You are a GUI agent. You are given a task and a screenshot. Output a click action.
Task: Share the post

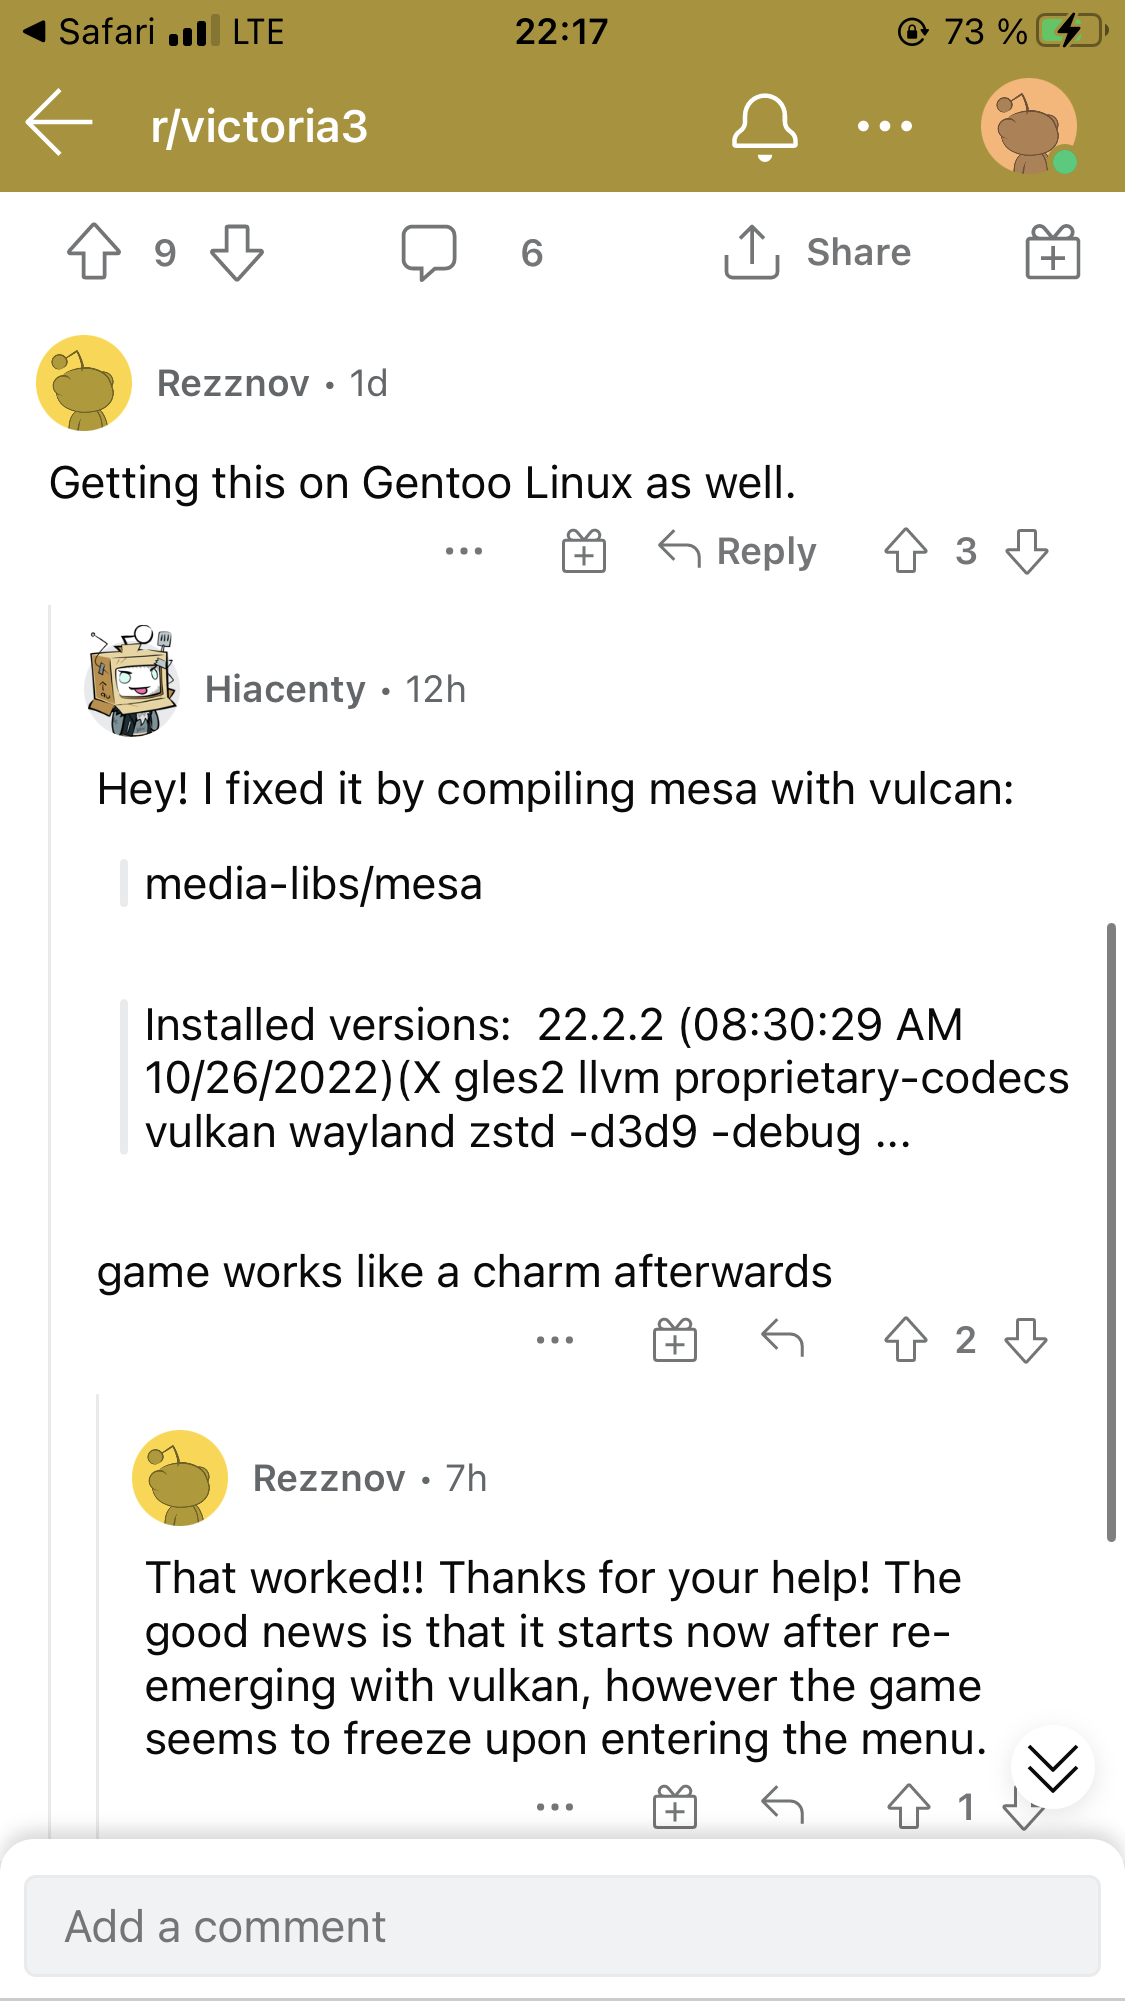(818, 252)
